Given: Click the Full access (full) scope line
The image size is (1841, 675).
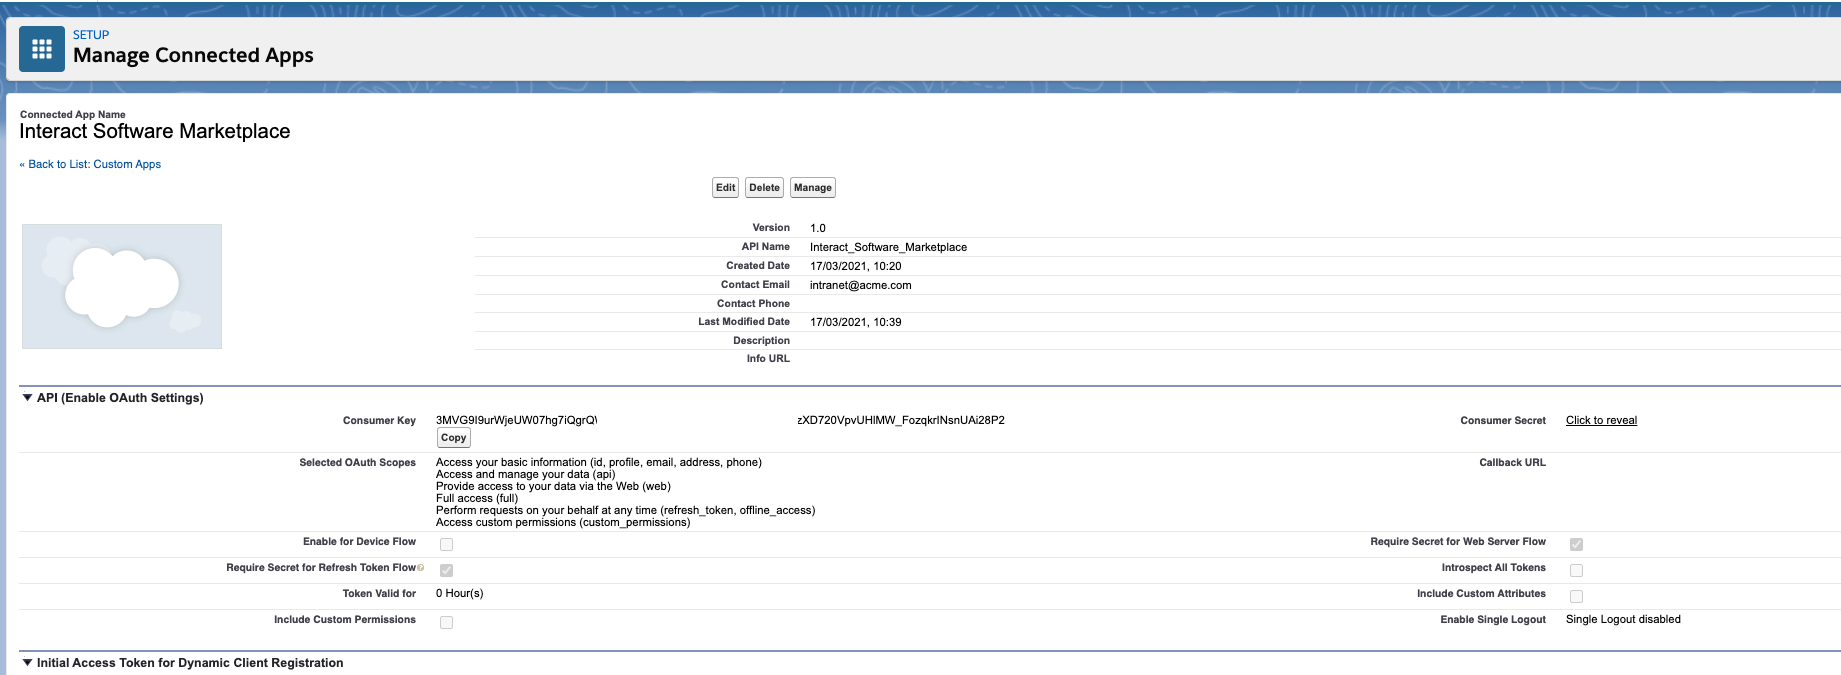Looking at the screenshot, I should pos(477,498).
